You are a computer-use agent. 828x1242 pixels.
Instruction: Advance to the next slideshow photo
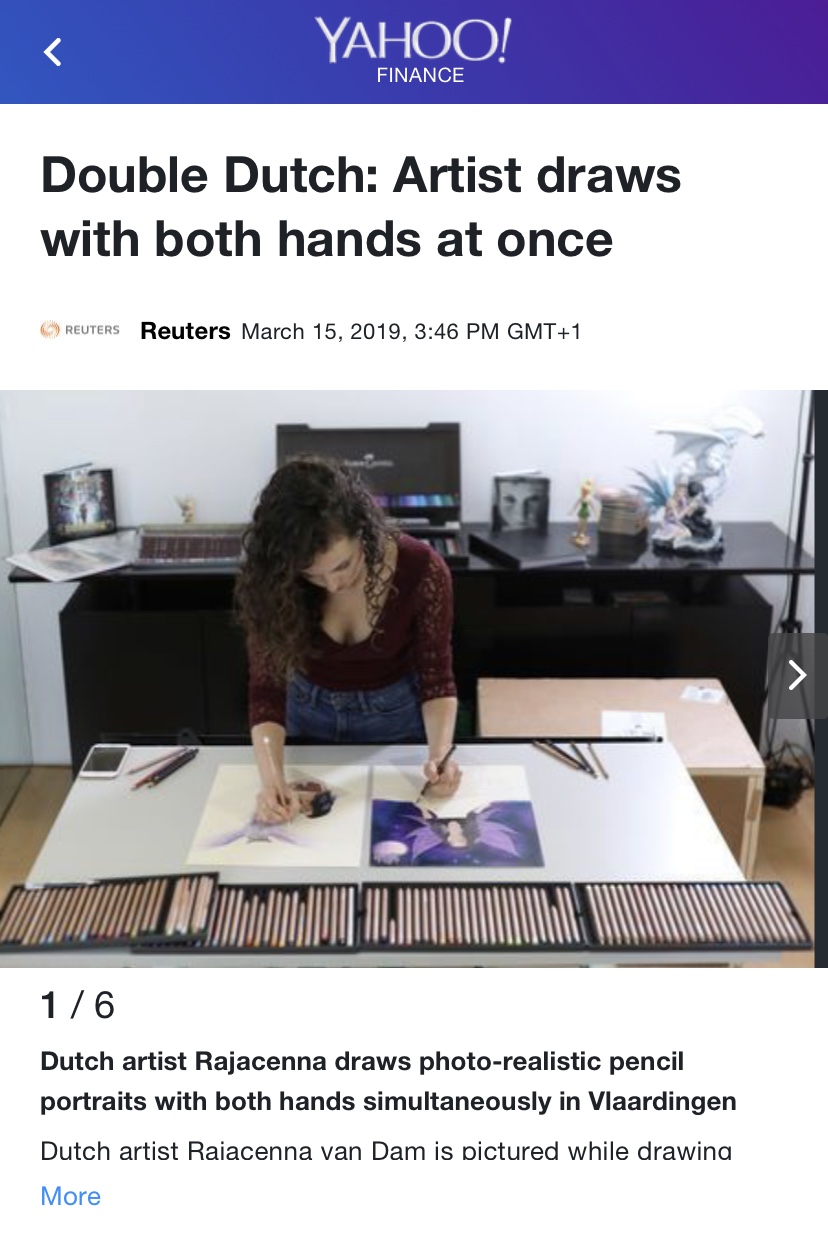(797, 676)
